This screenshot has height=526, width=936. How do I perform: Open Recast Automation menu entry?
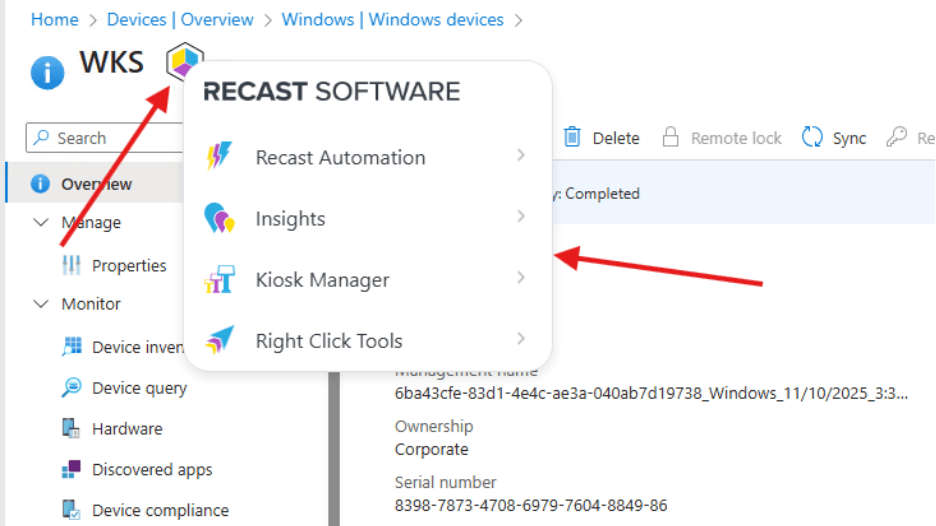click(367, 157)
